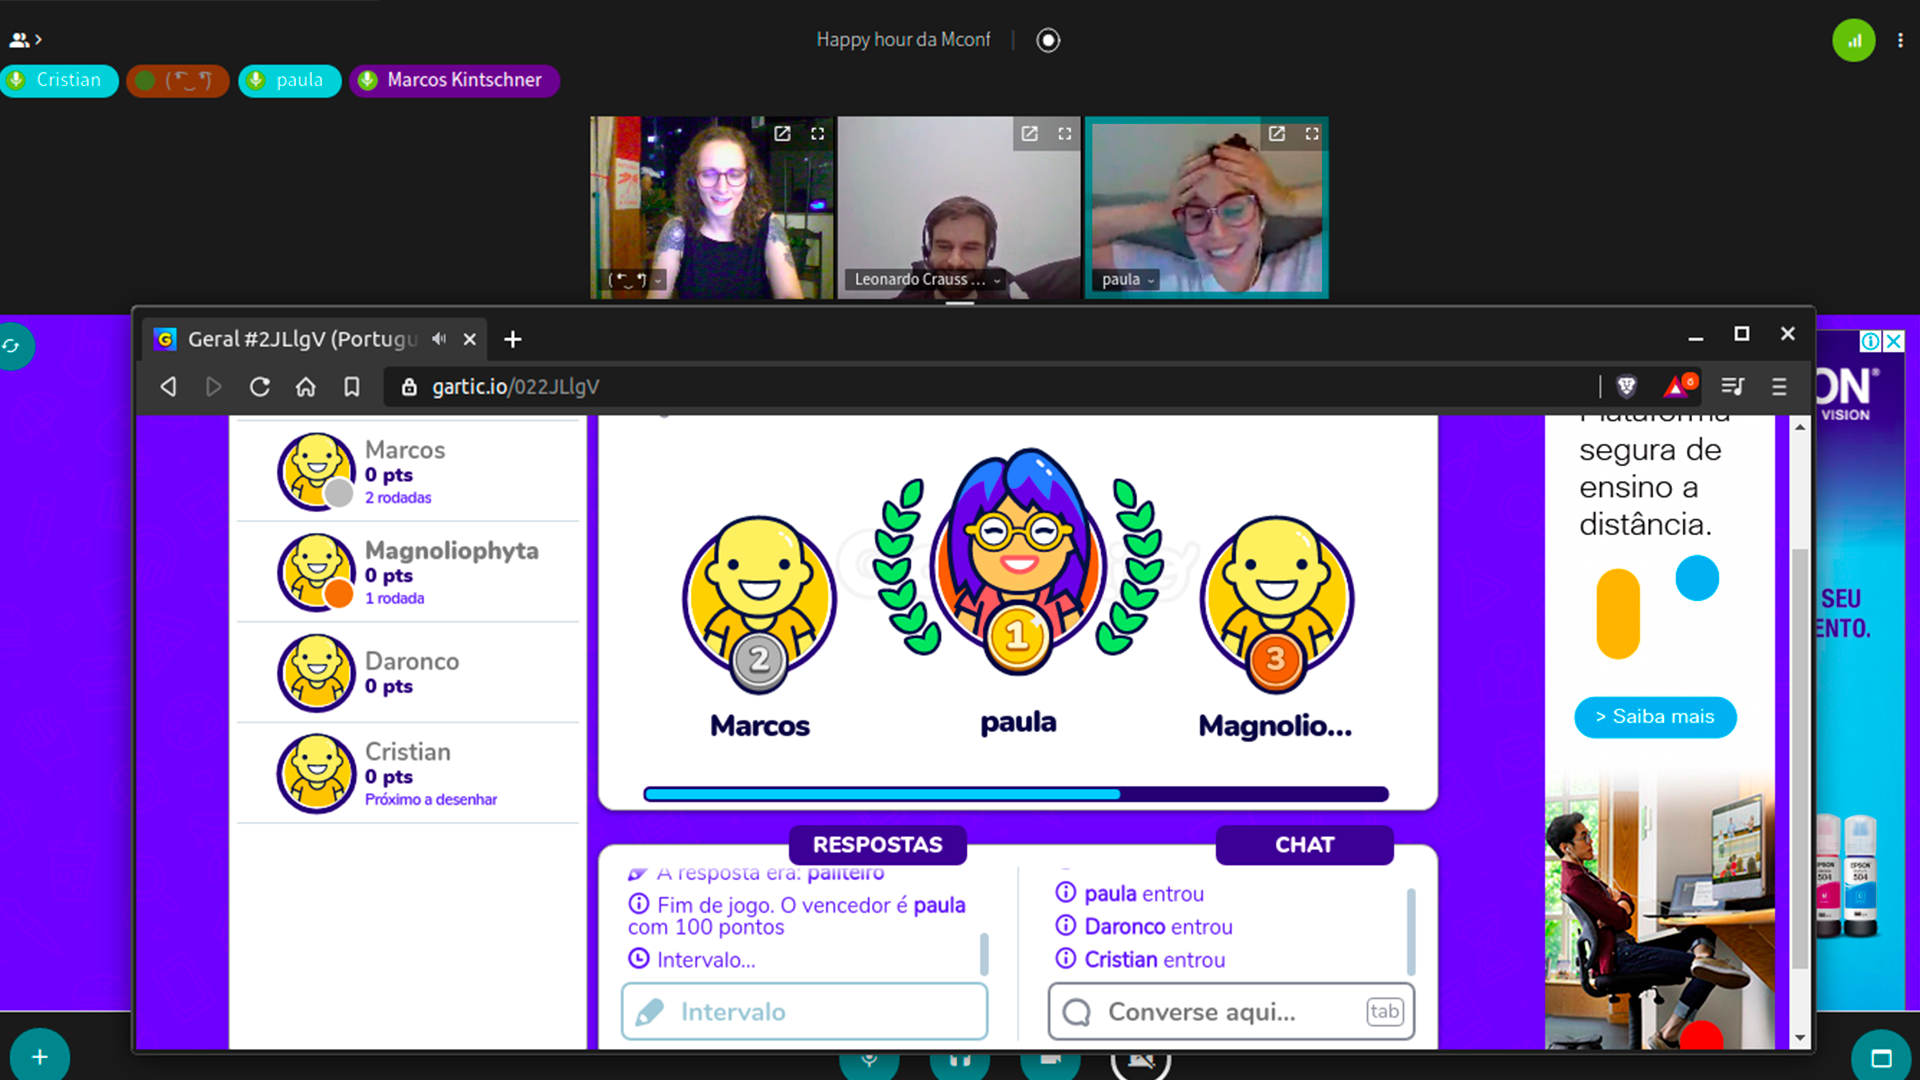1920x1080 pixels.
Task: Click the round progress bar
Action: [x=1015, y=794]
